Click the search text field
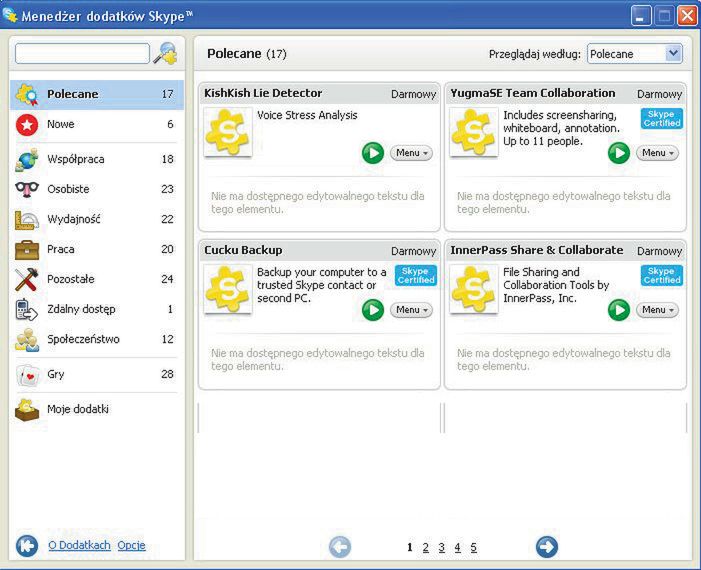 [x=82, y=54]
